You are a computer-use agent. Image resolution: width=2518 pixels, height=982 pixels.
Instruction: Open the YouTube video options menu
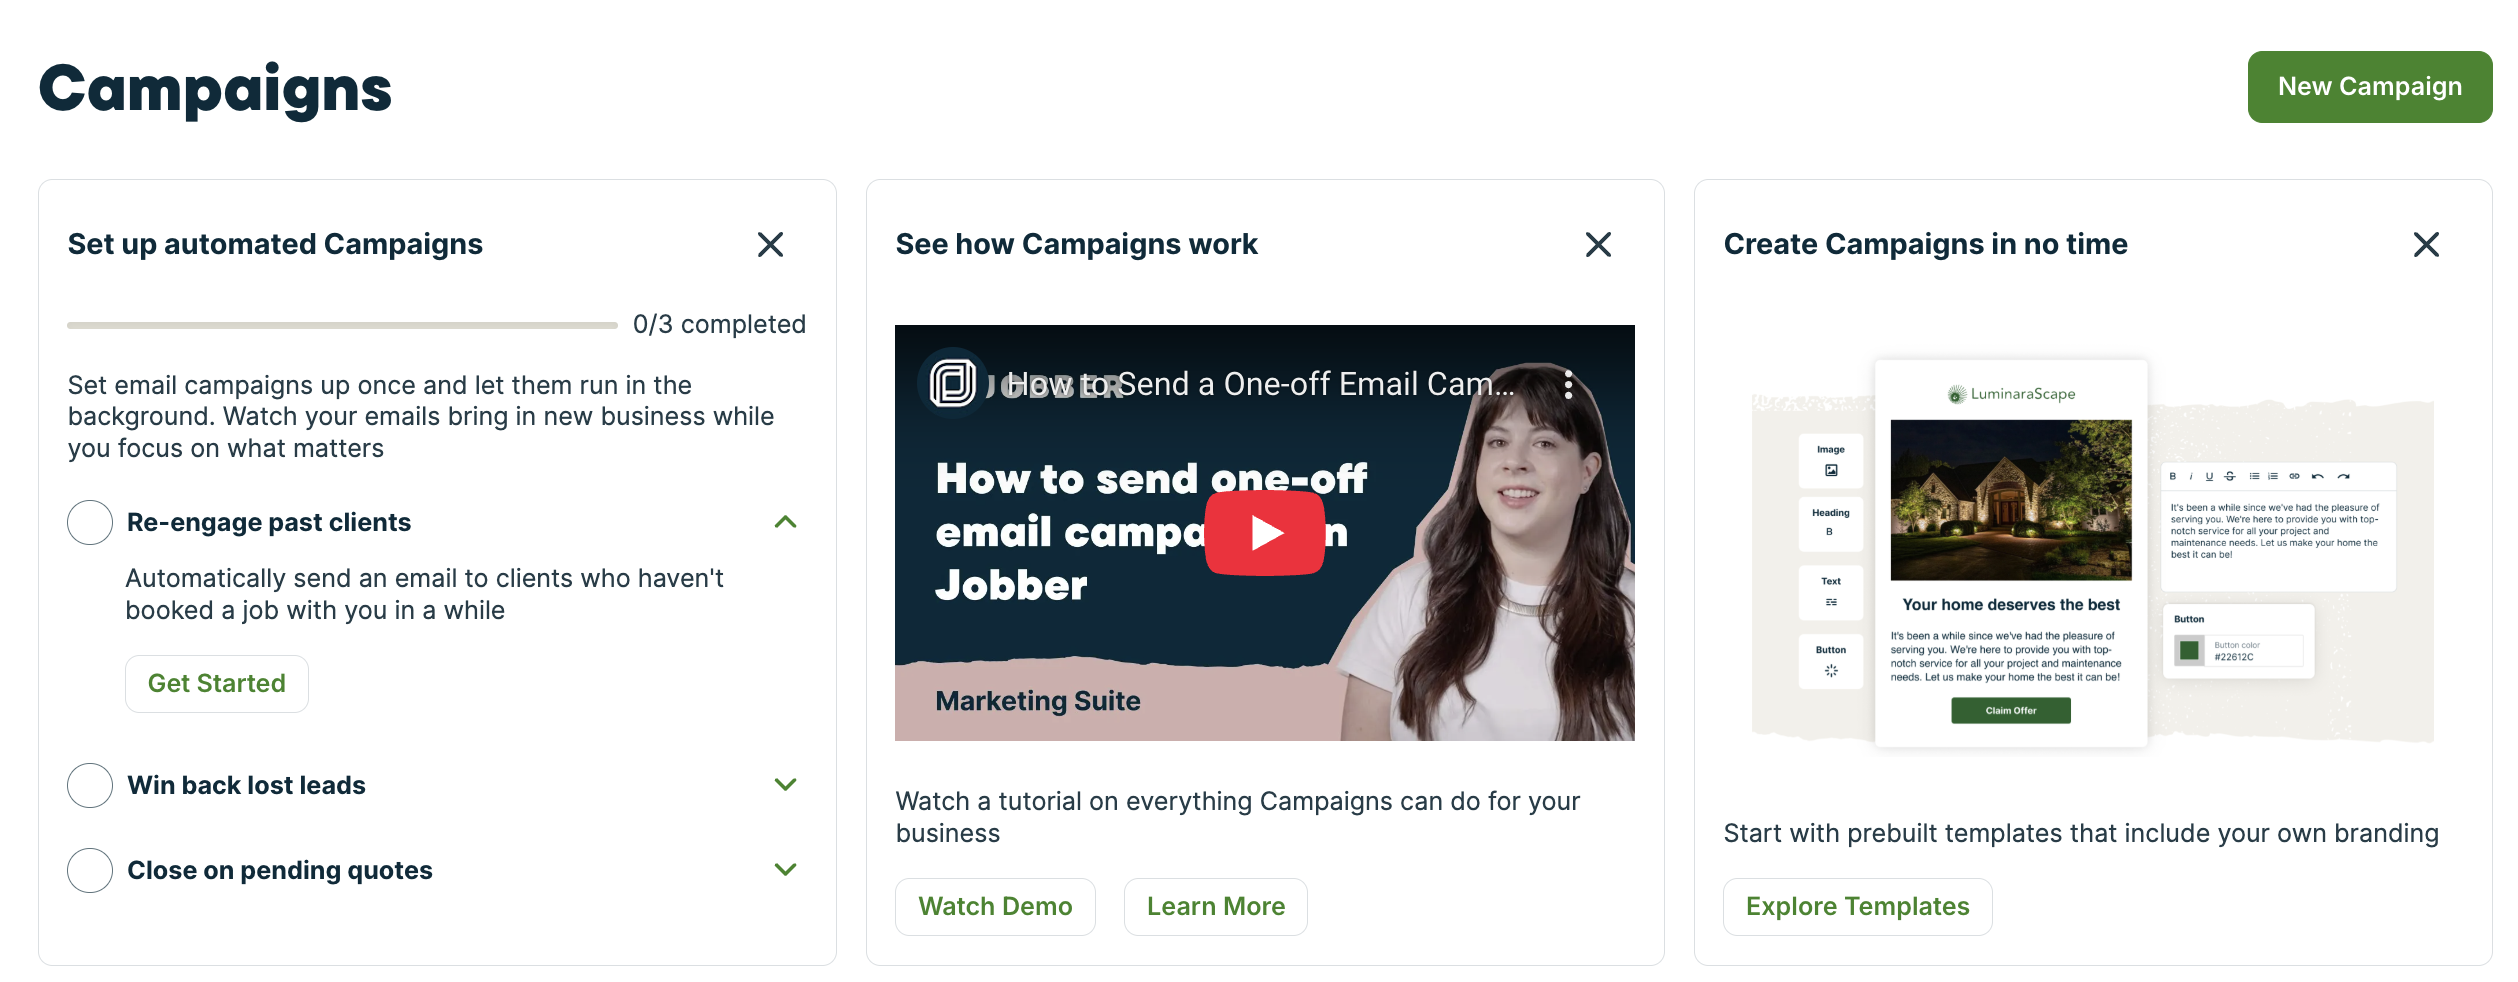1568,385
